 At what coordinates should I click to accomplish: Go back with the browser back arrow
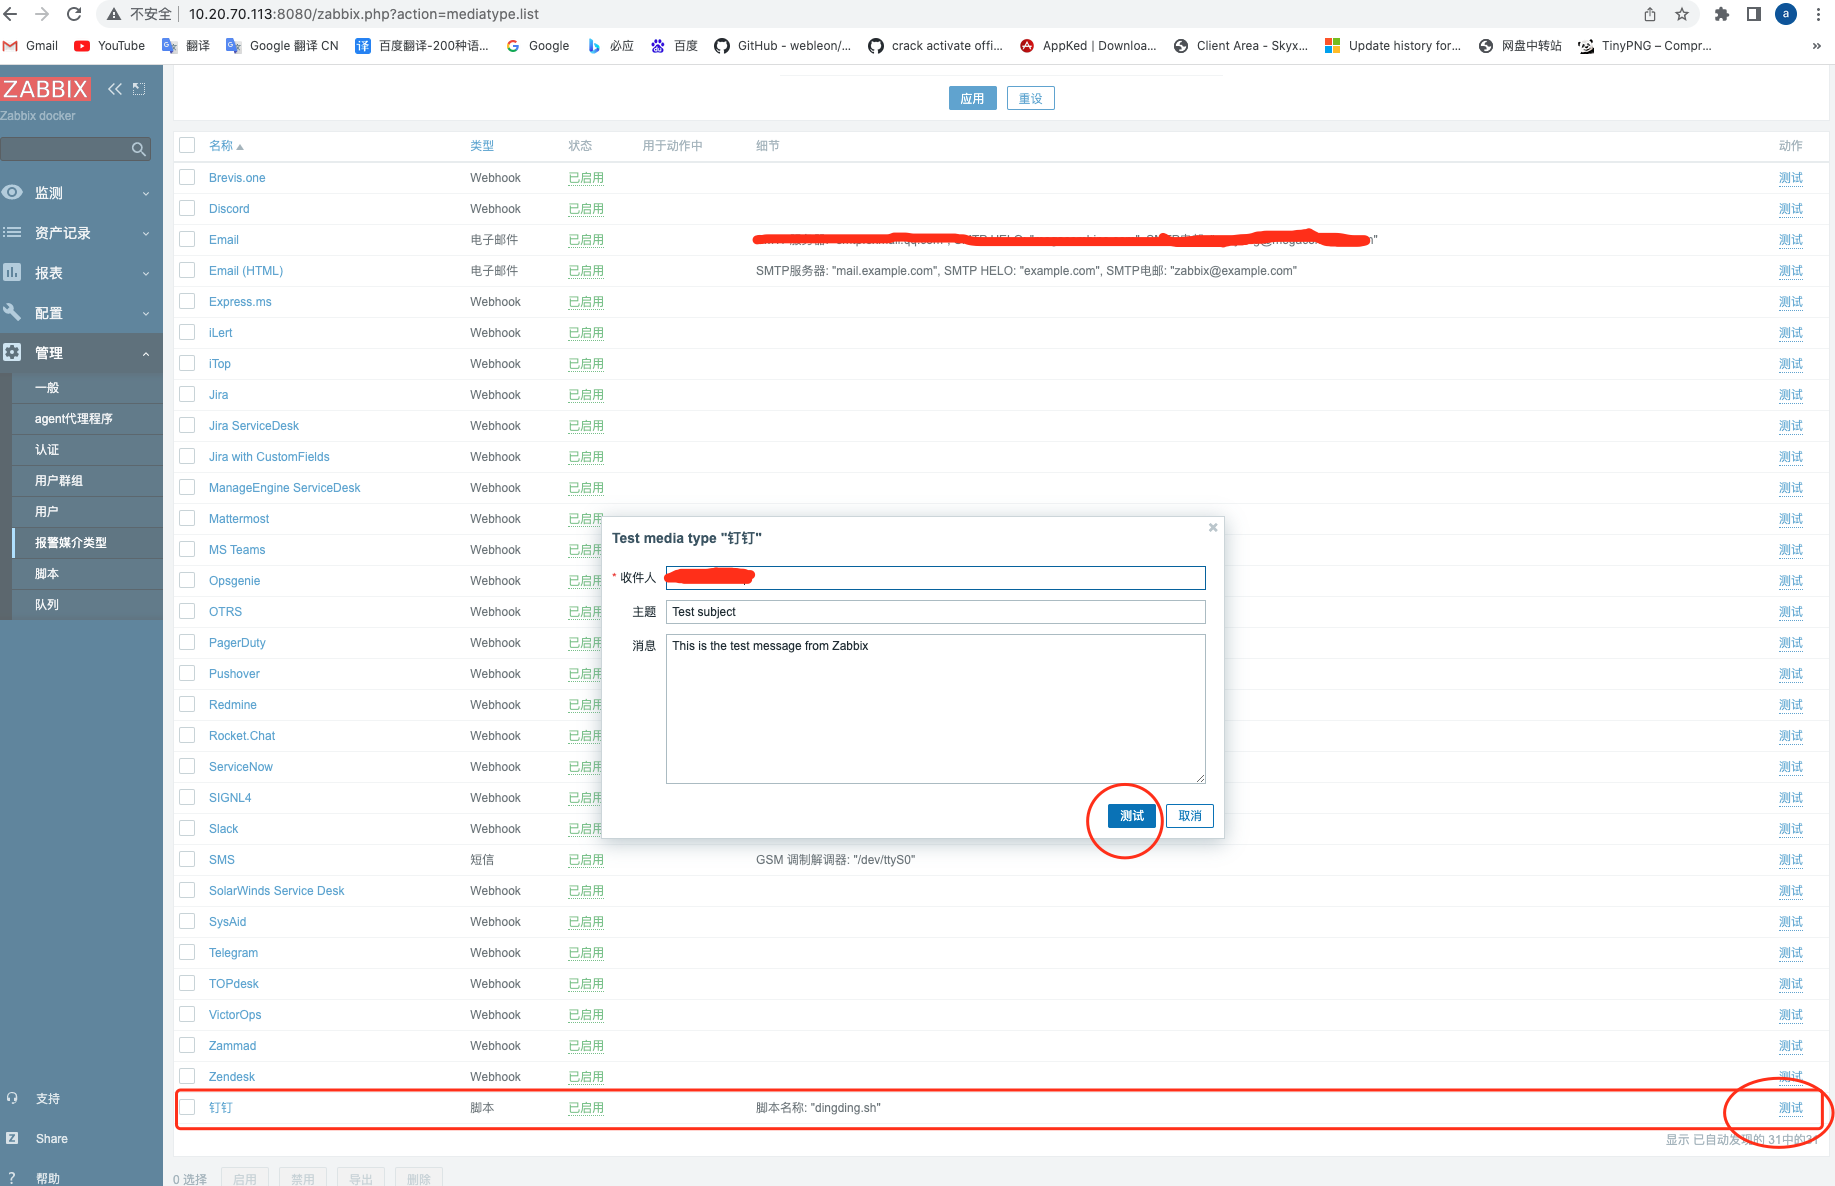pos(11,14)
